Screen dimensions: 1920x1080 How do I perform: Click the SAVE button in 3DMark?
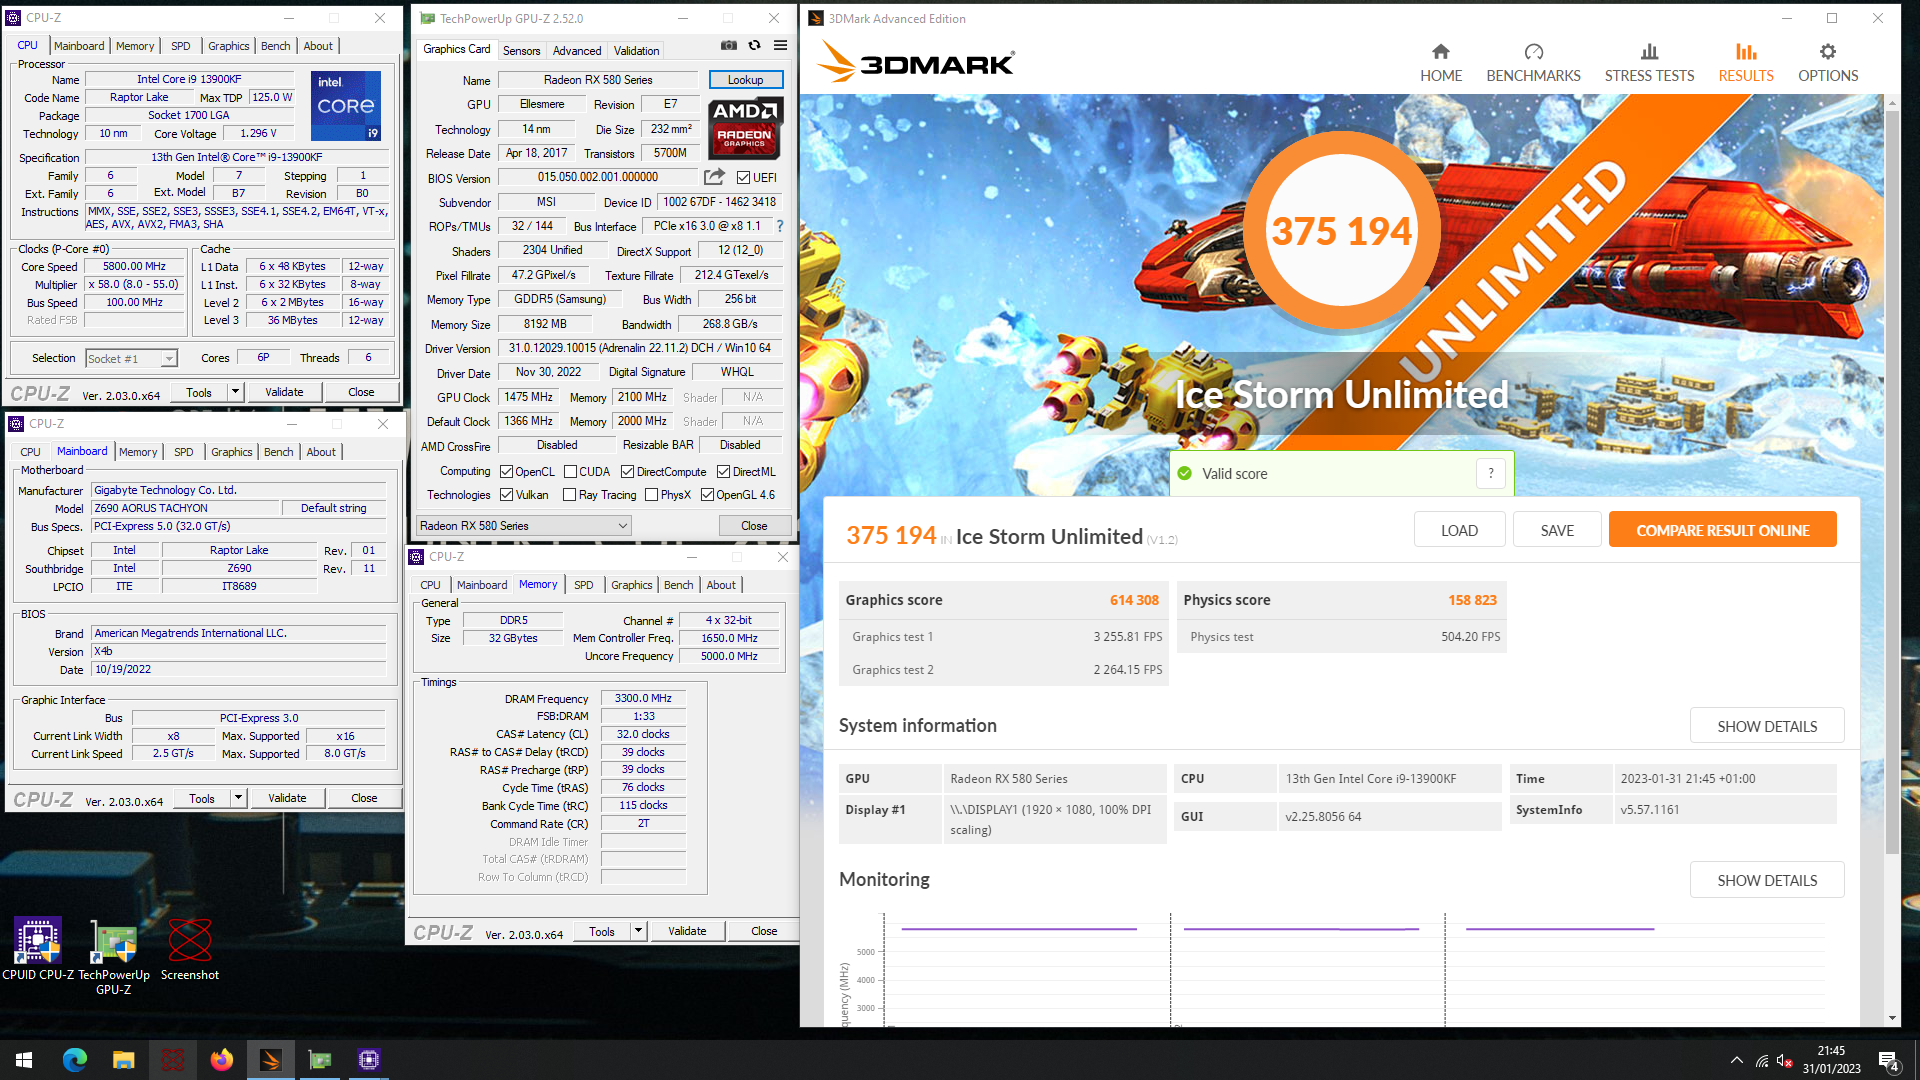pos(1557,530)
